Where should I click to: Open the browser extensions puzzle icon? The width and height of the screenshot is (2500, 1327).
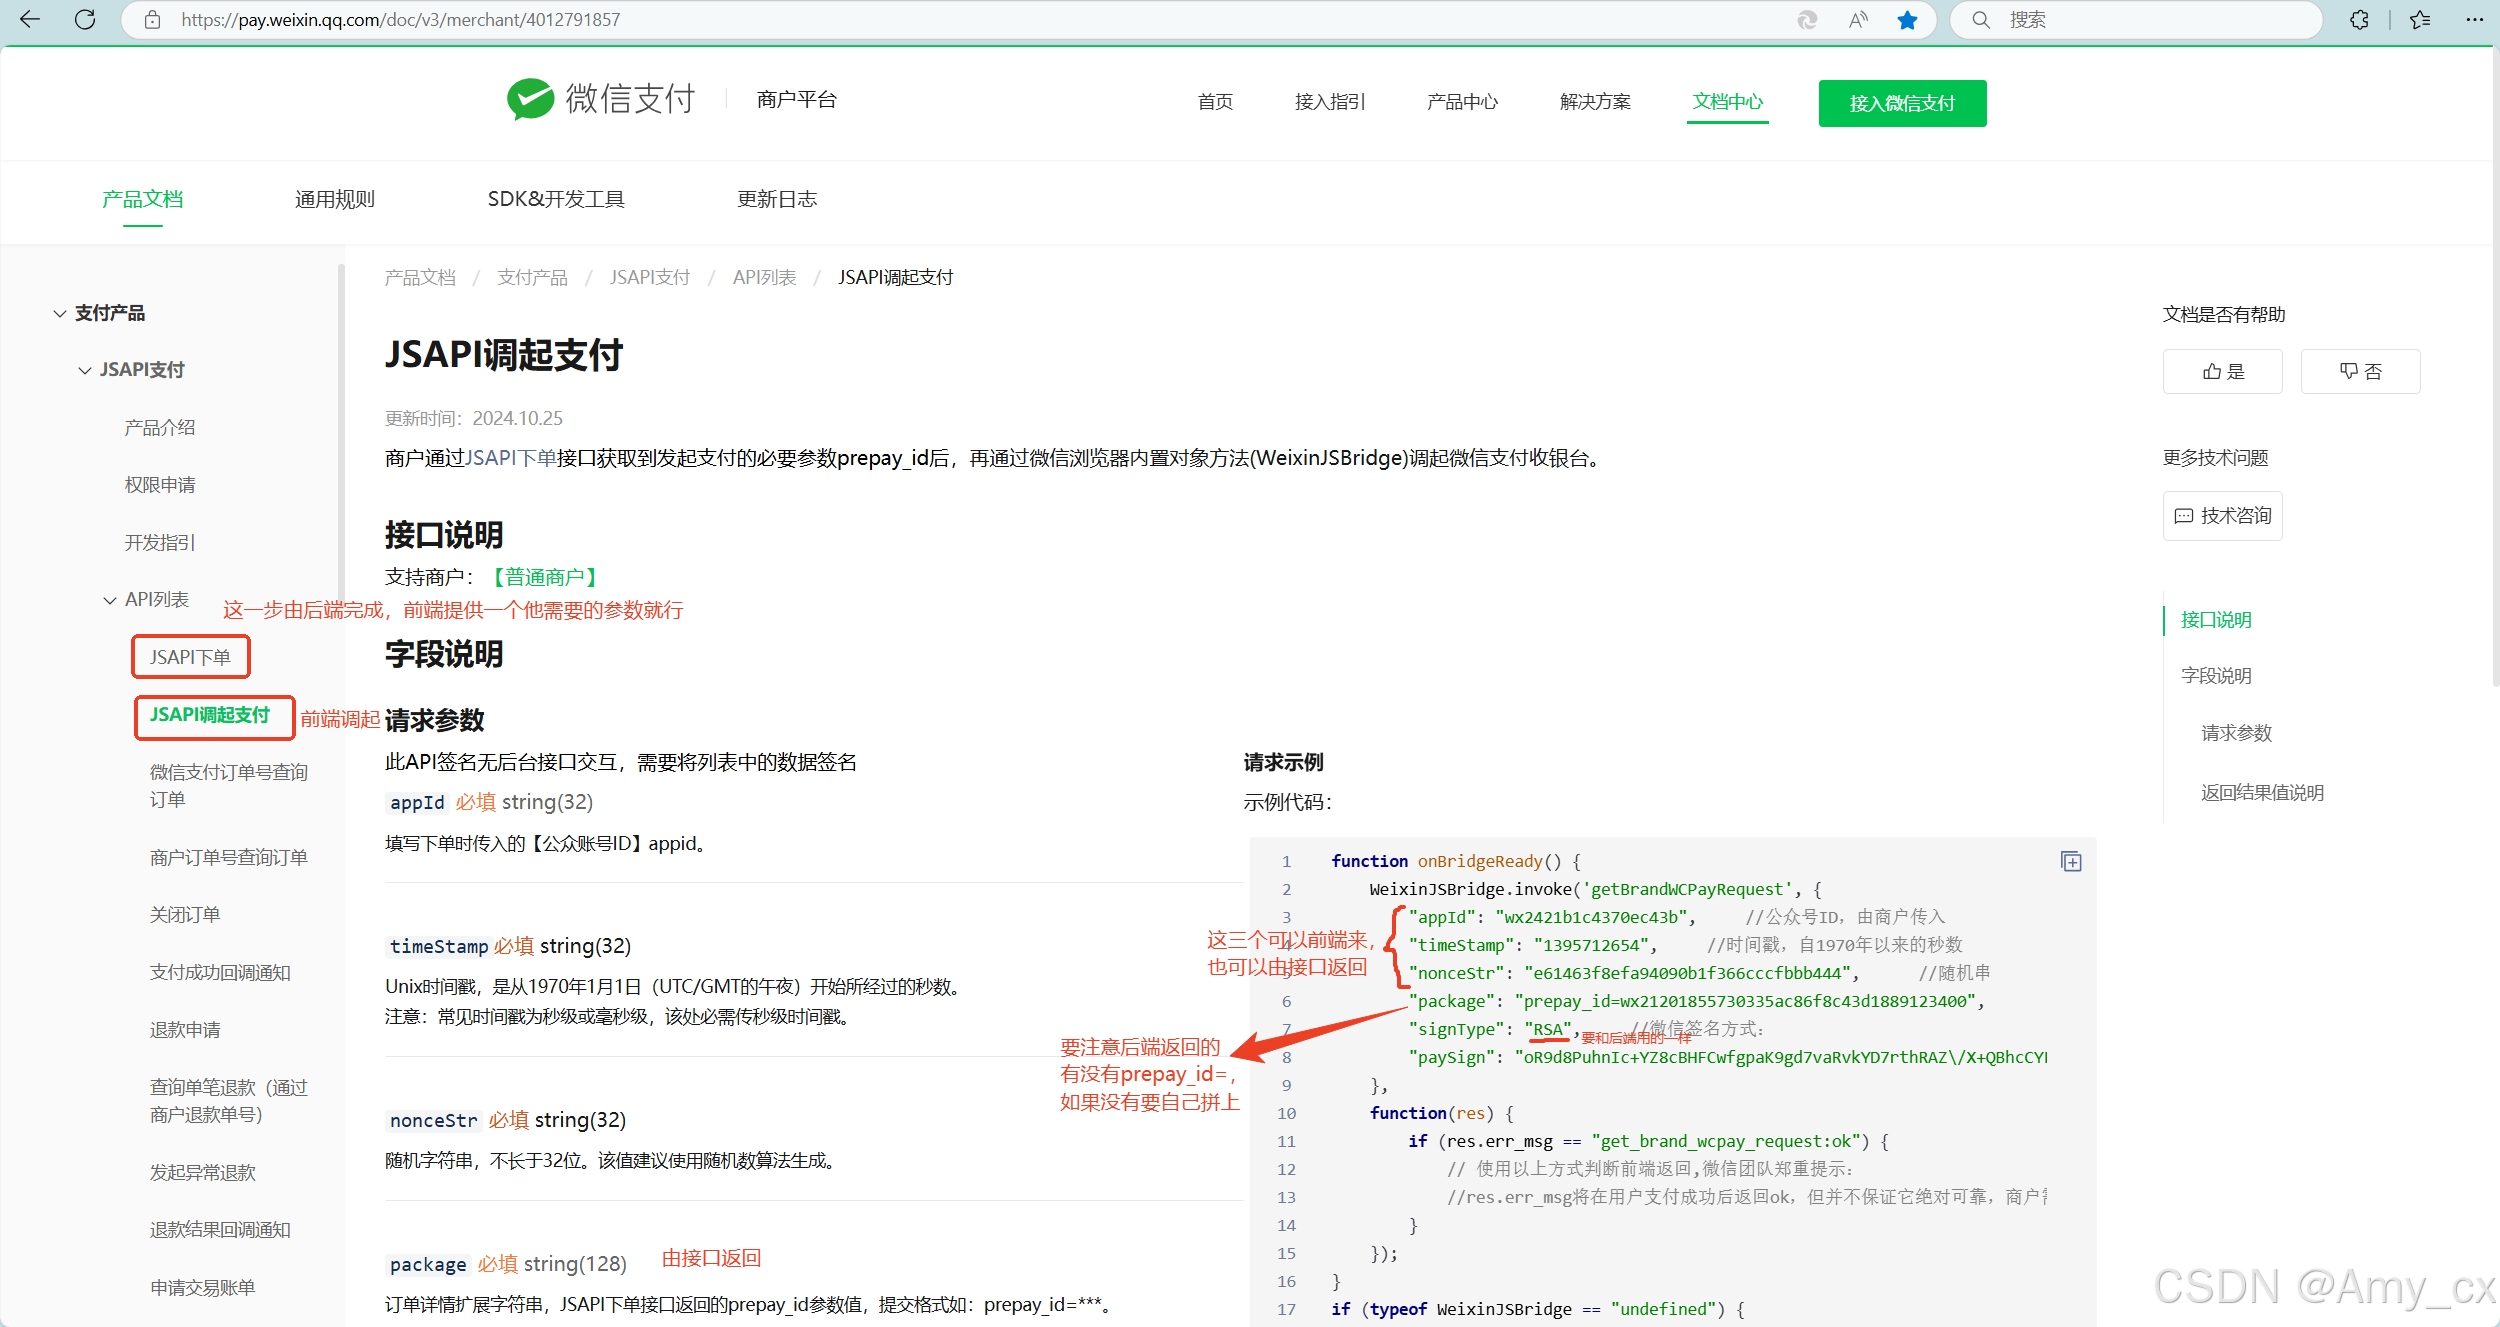tap(2359, 20)
